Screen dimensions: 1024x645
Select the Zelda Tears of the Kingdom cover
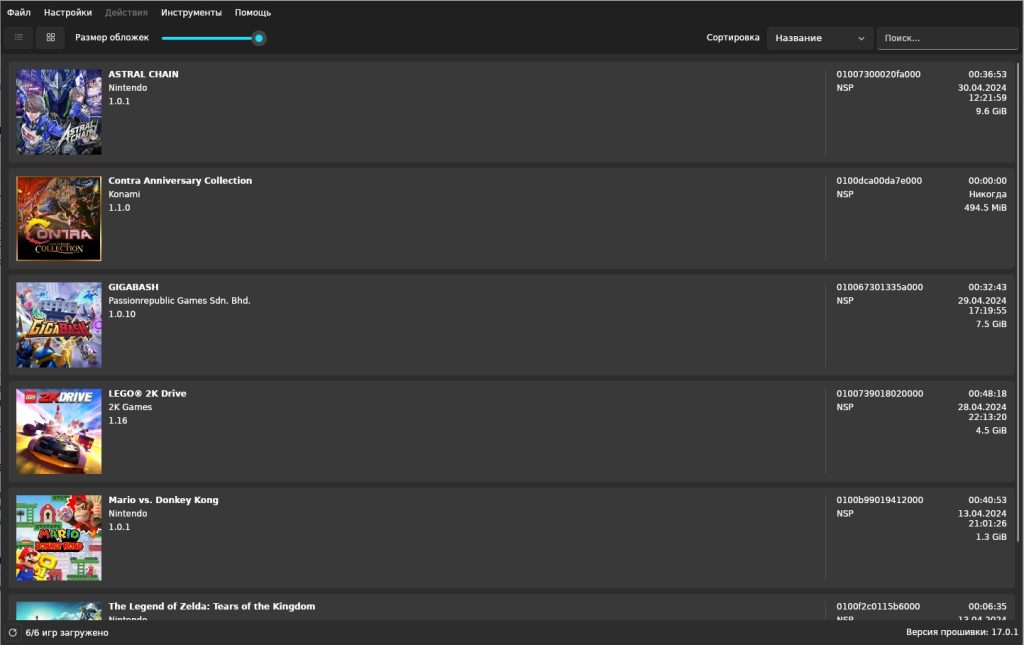click(59, 611)
